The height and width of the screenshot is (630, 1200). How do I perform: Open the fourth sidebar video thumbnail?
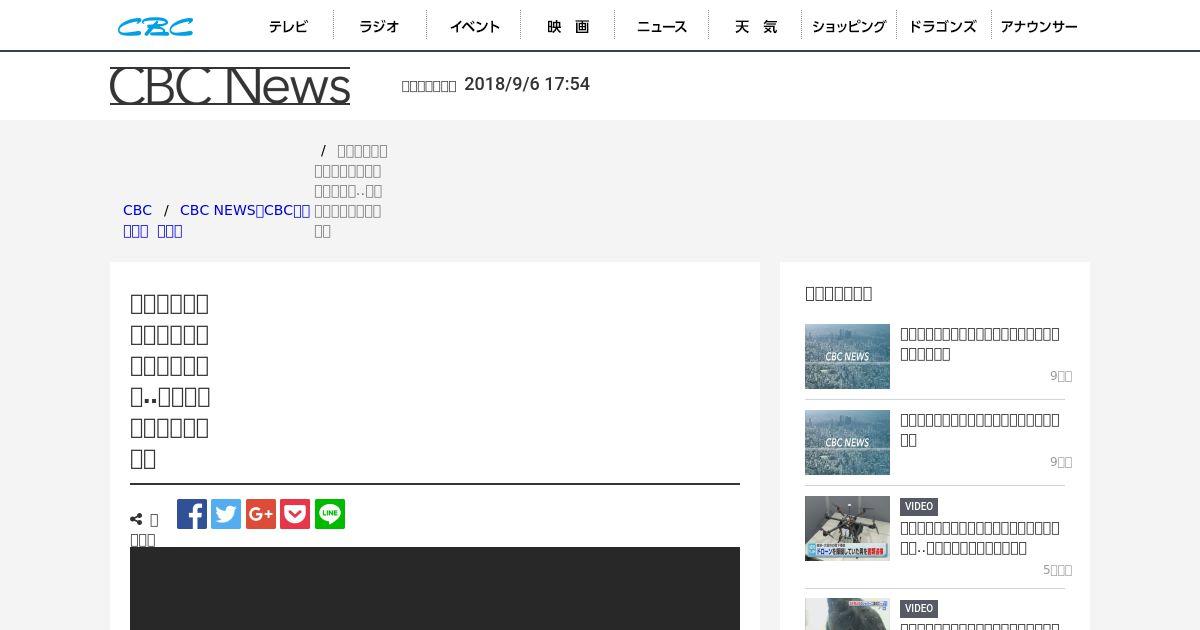(x=847, y=614)
